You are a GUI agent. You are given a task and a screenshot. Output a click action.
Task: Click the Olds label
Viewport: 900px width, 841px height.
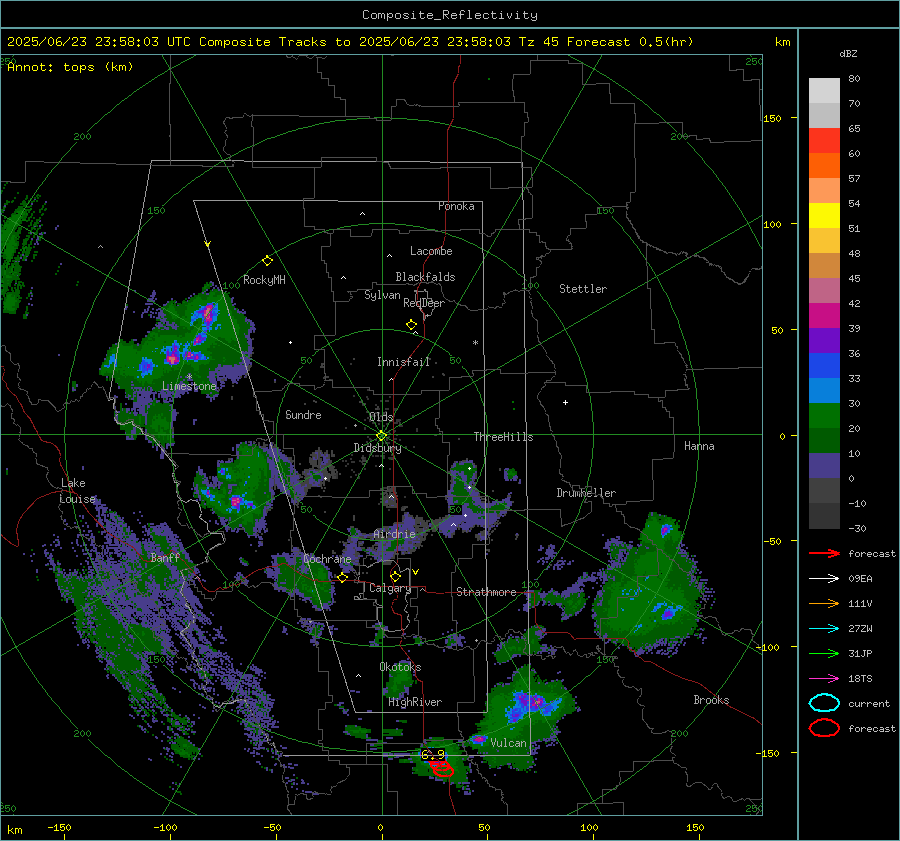pyautogui.click(x=381, y=417)
